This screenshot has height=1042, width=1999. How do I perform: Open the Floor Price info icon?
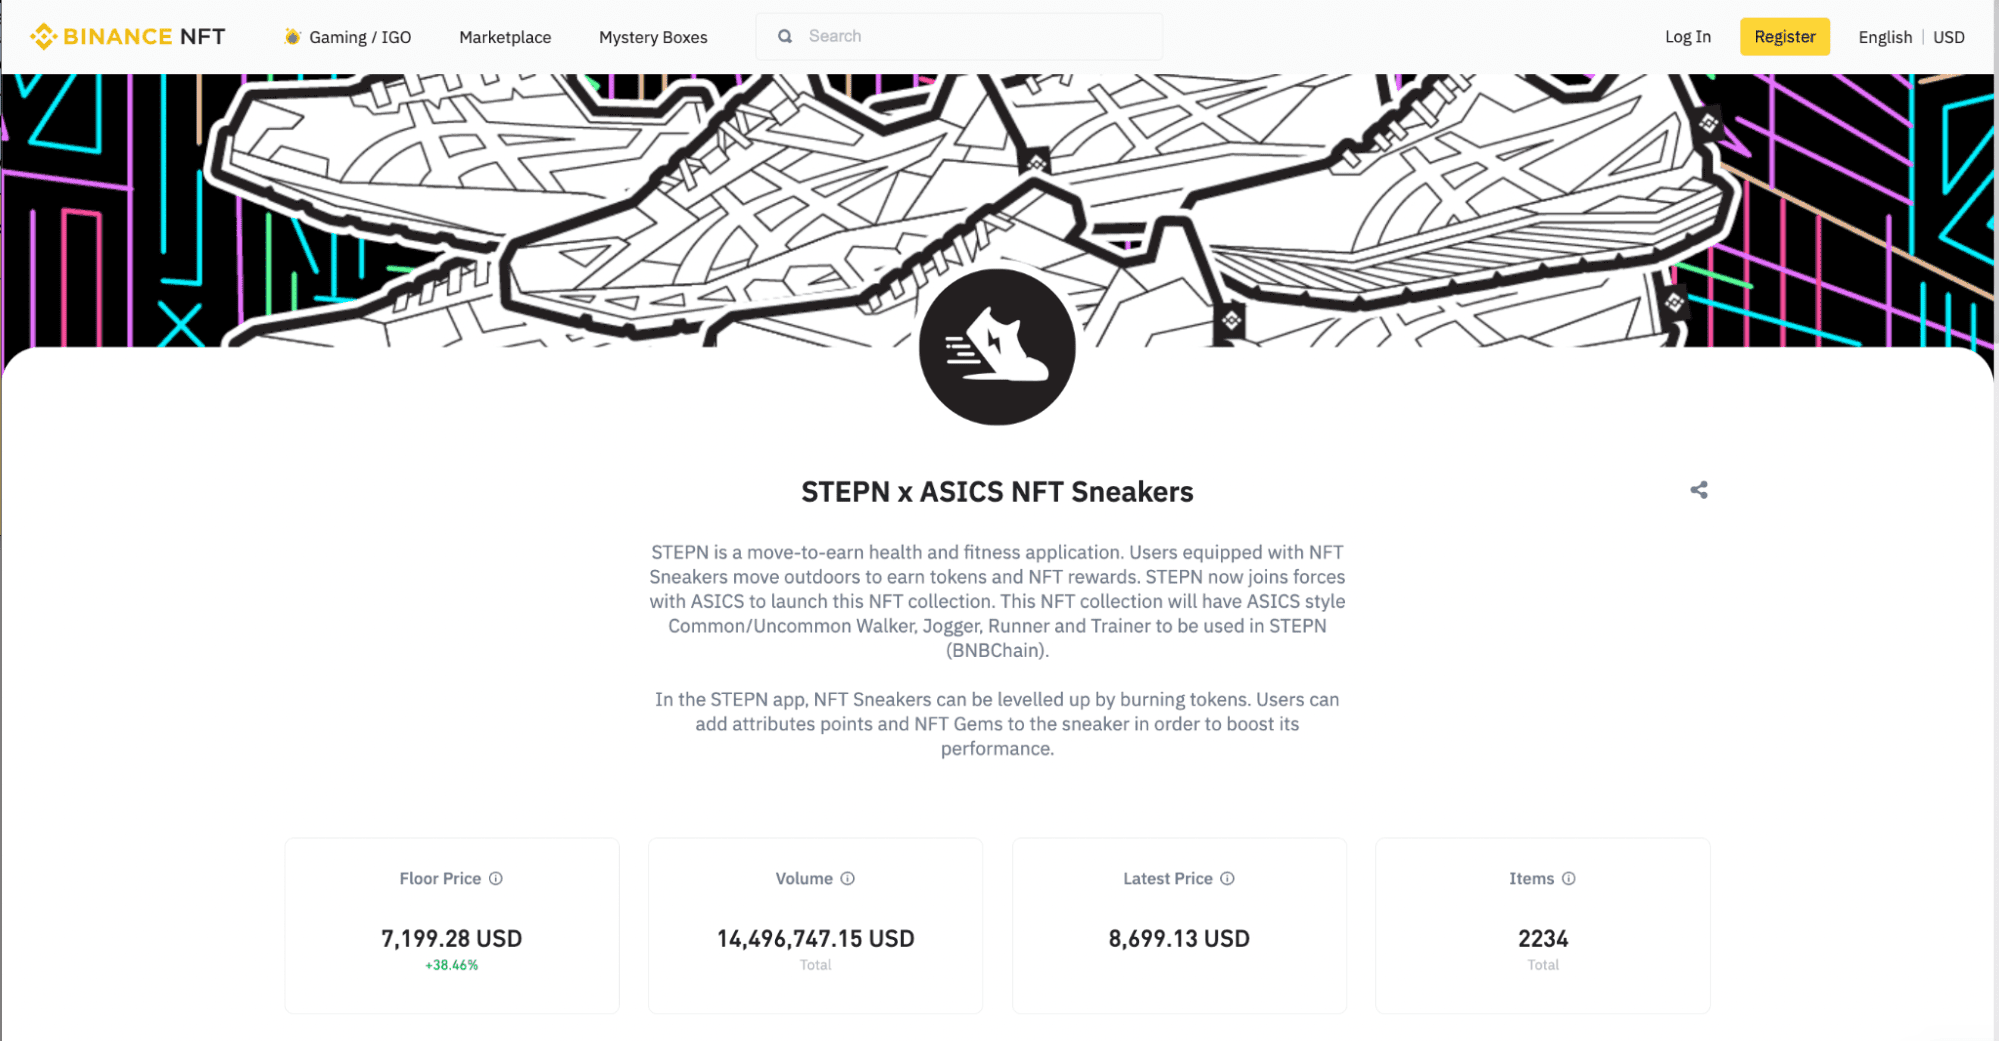click(x=496, y=878)
